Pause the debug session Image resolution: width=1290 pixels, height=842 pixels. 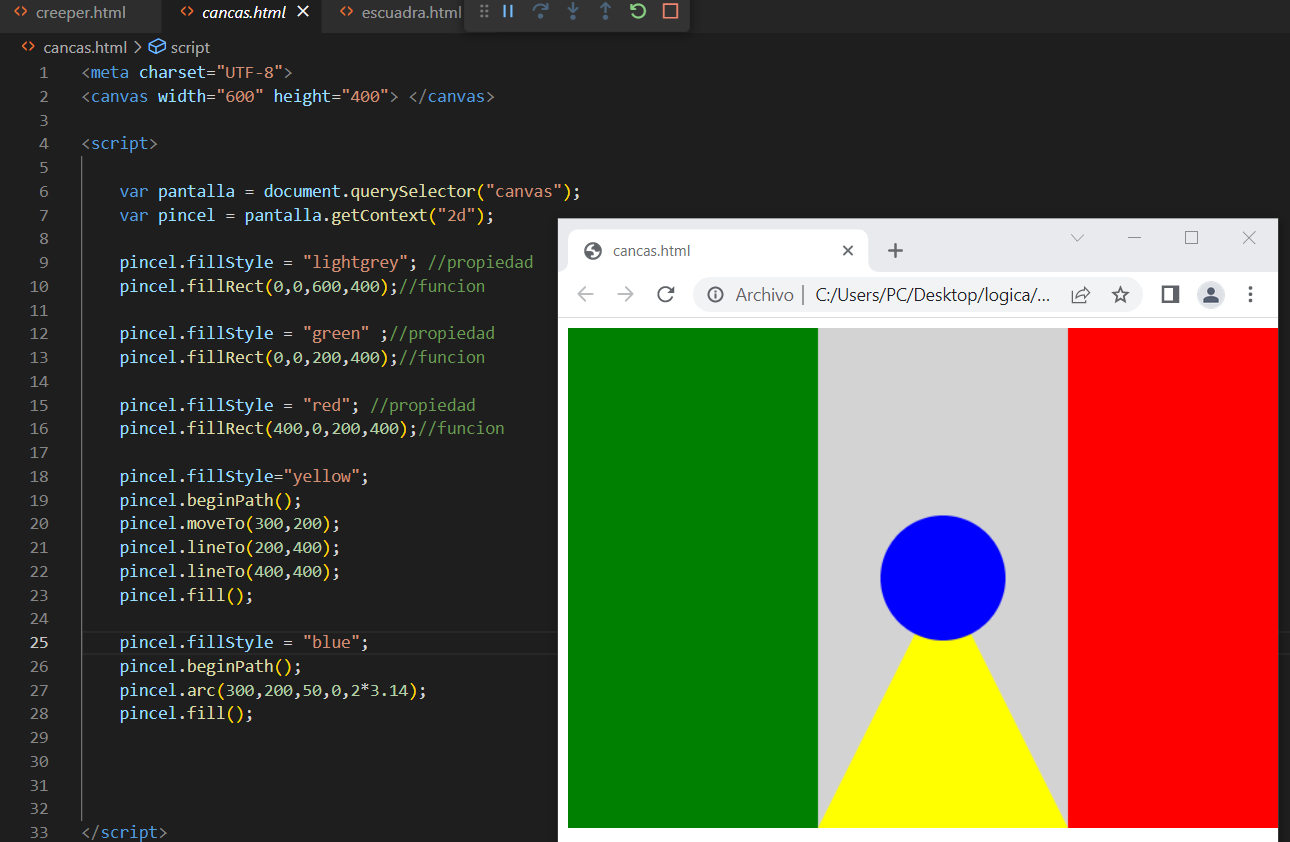(x=508, y=12)
